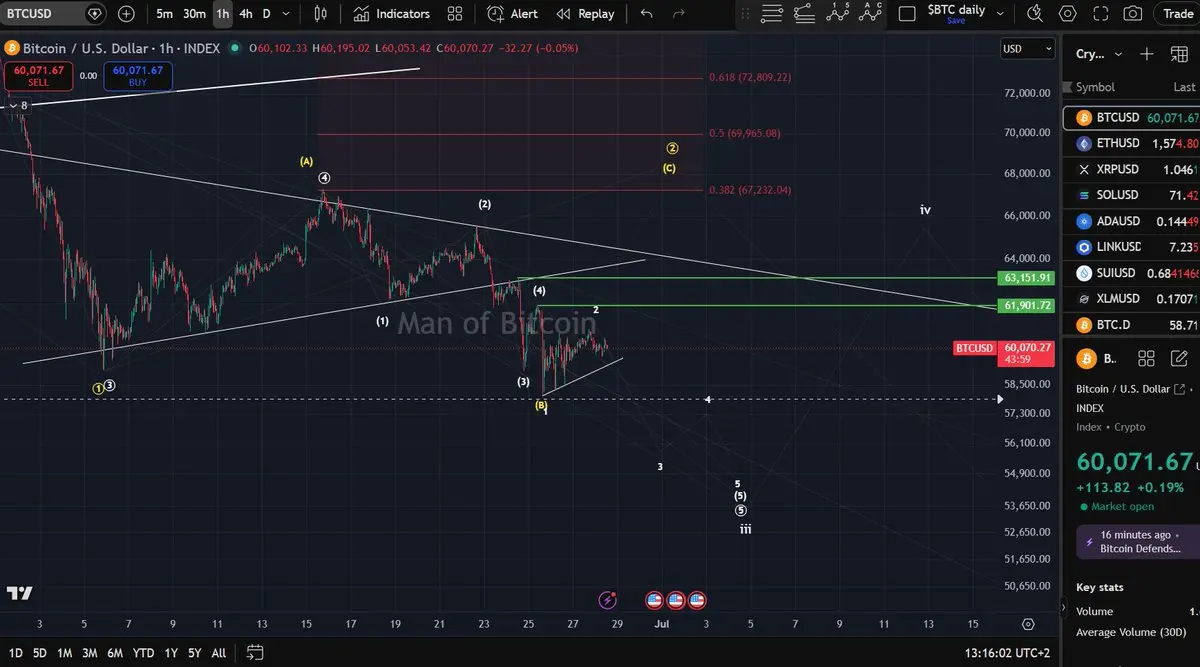Screen dimensions: 1200x667
Task: Select the 1D date range
Action: pos(16,653)
